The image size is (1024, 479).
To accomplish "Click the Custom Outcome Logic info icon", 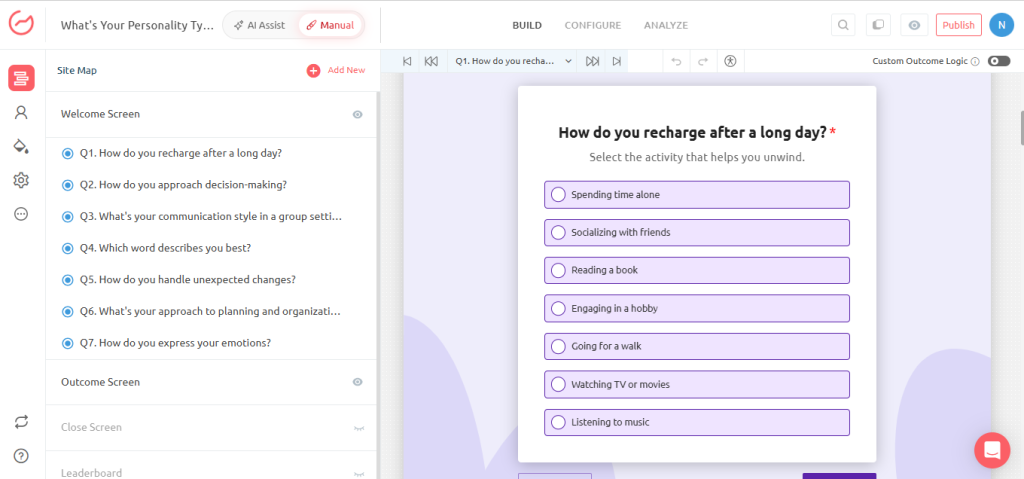I will coord(975,61).
